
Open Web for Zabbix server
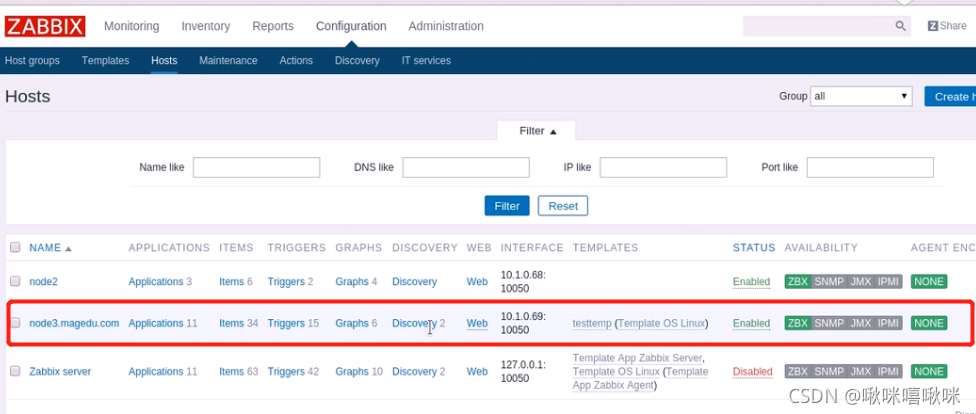pyautogui.click(x=477, y=372)
